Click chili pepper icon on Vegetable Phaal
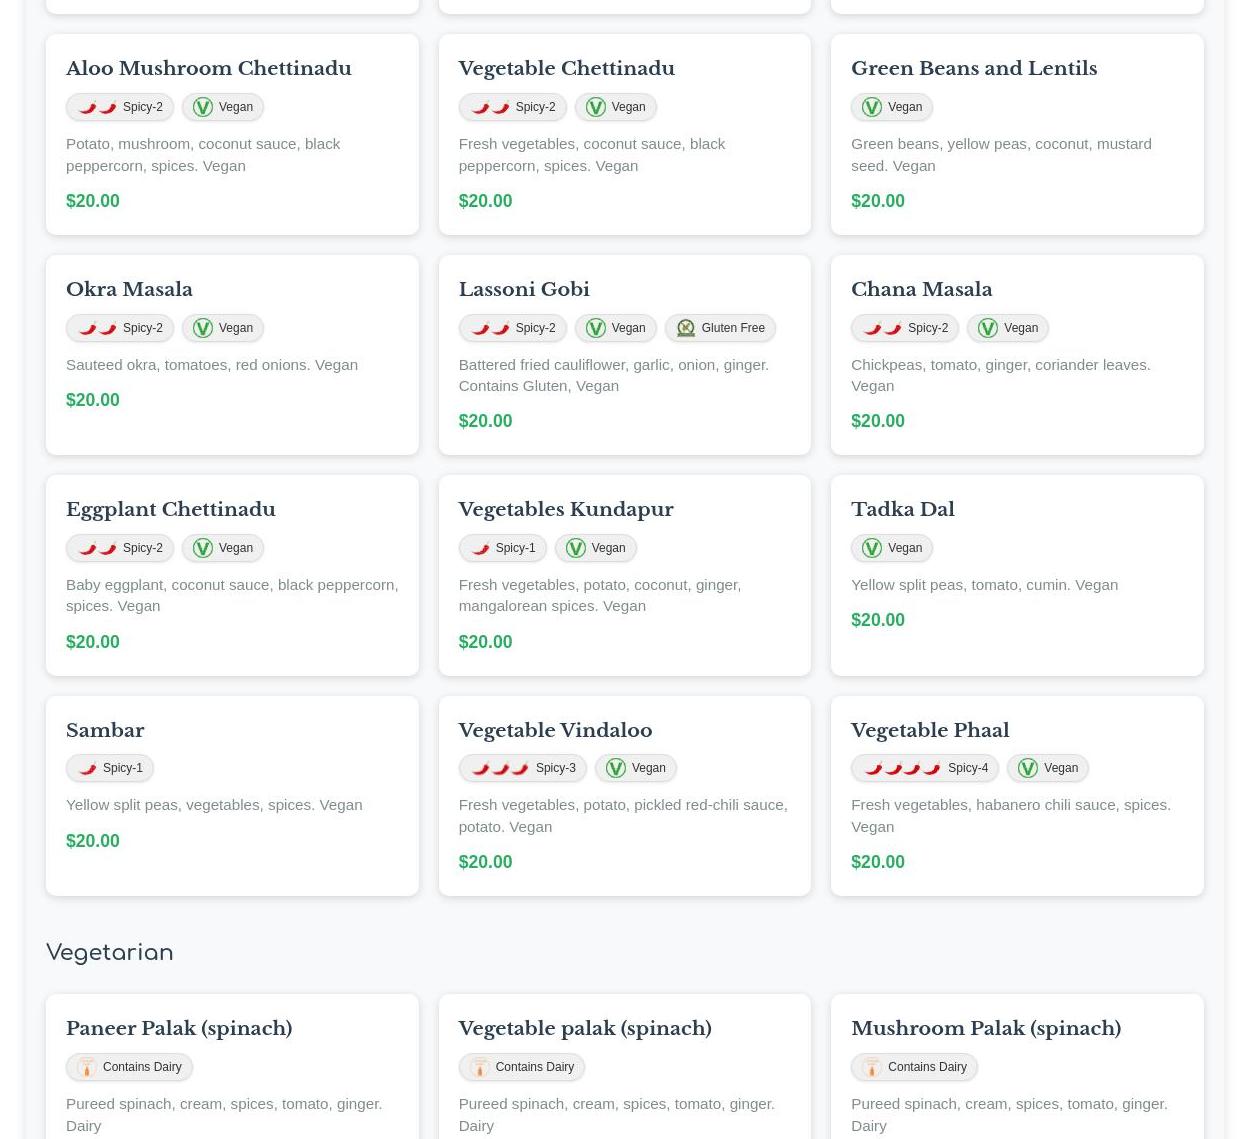 coord(902,768)
